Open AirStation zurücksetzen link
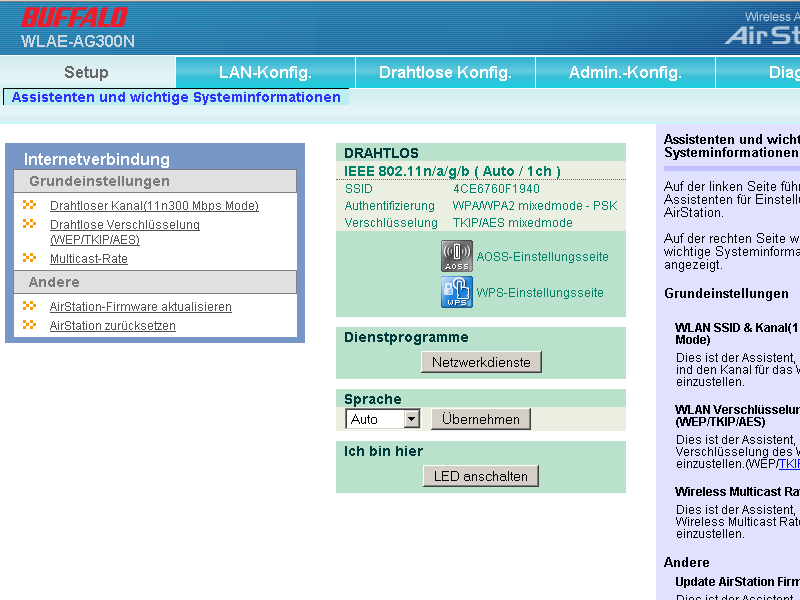 (113, 326)
